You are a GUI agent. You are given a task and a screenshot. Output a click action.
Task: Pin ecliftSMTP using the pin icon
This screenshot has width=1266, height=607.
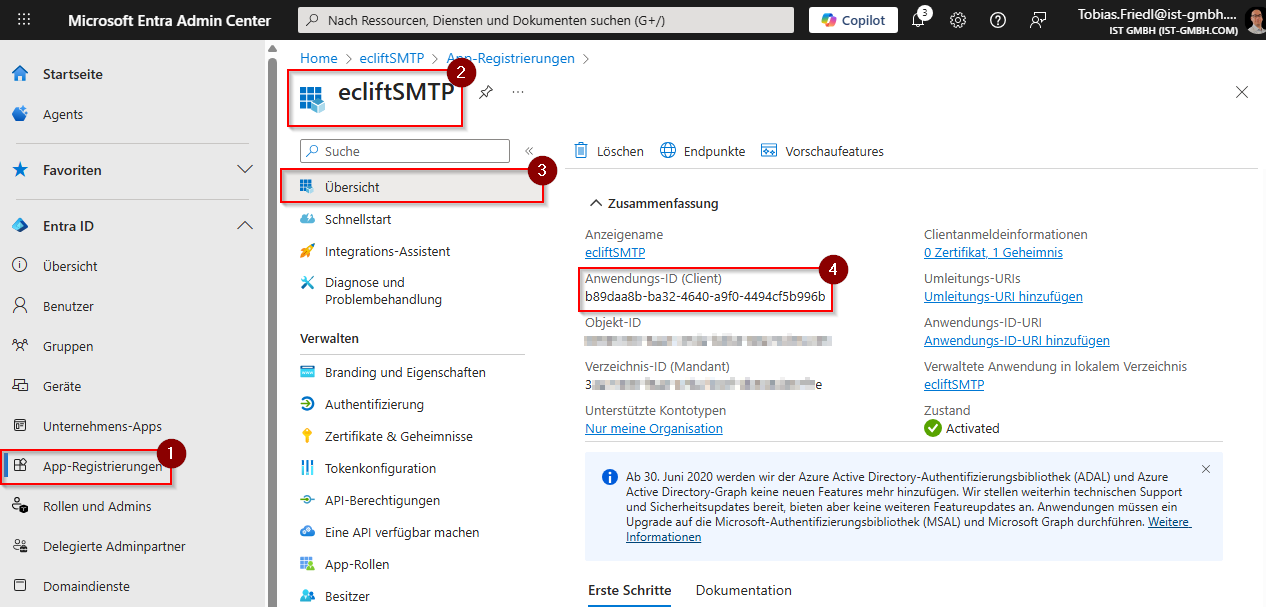486,90
